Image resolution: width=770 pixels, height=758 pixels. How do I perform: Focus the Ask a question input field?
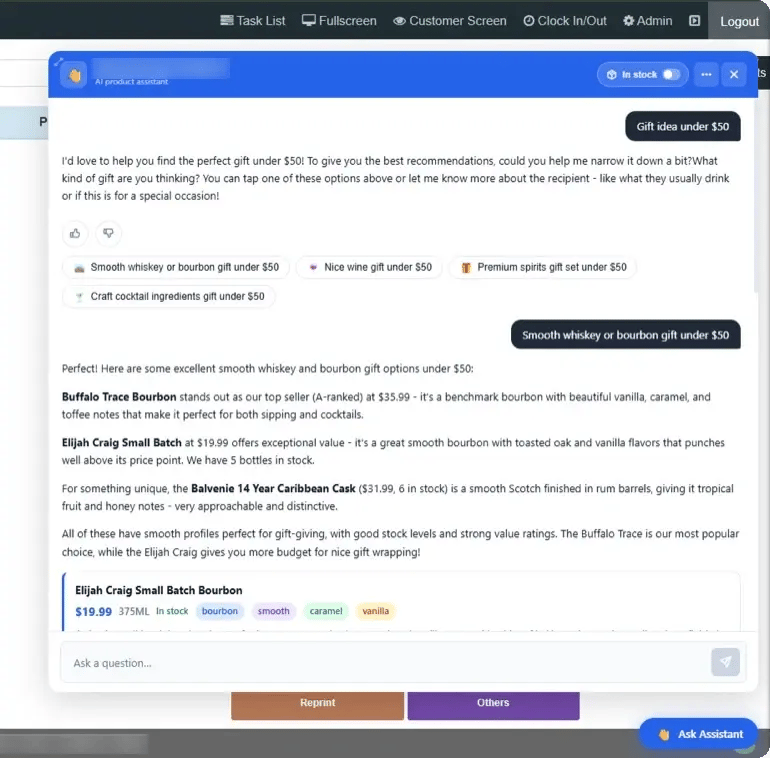(385, 663)
